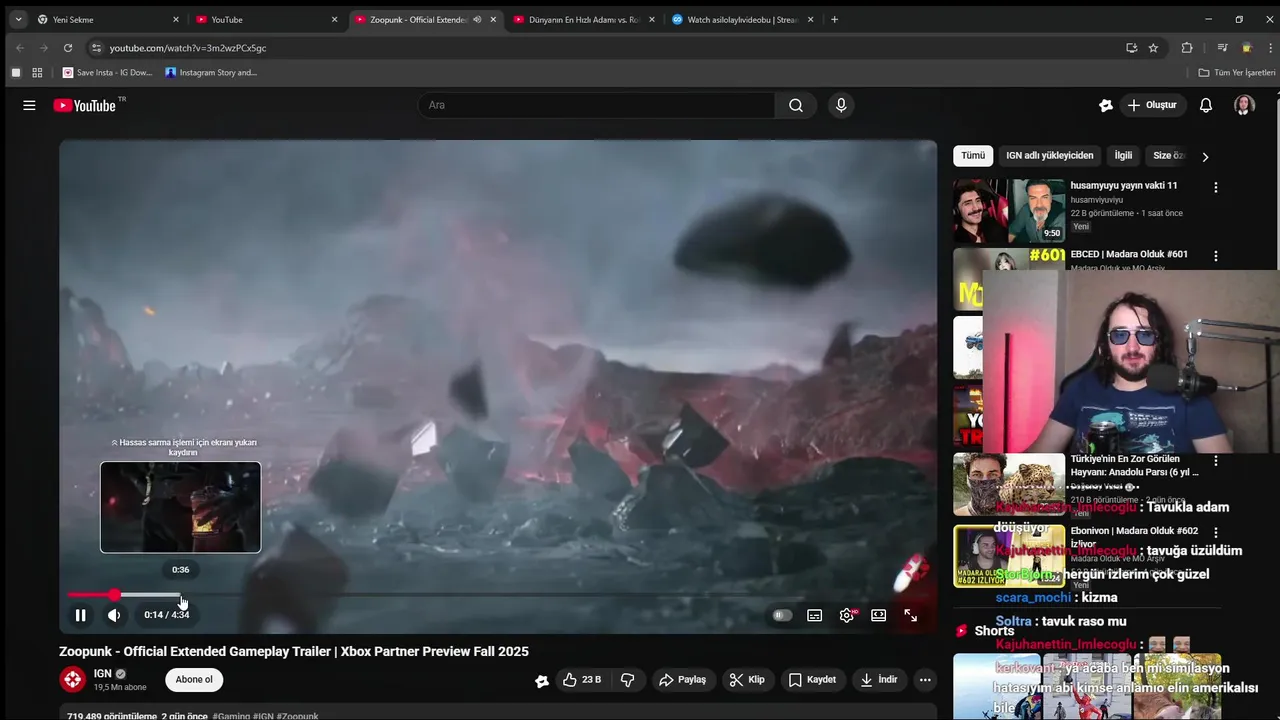Like the video with 23 B likes
Viewport: 1280px width, 720px height.
580,680
